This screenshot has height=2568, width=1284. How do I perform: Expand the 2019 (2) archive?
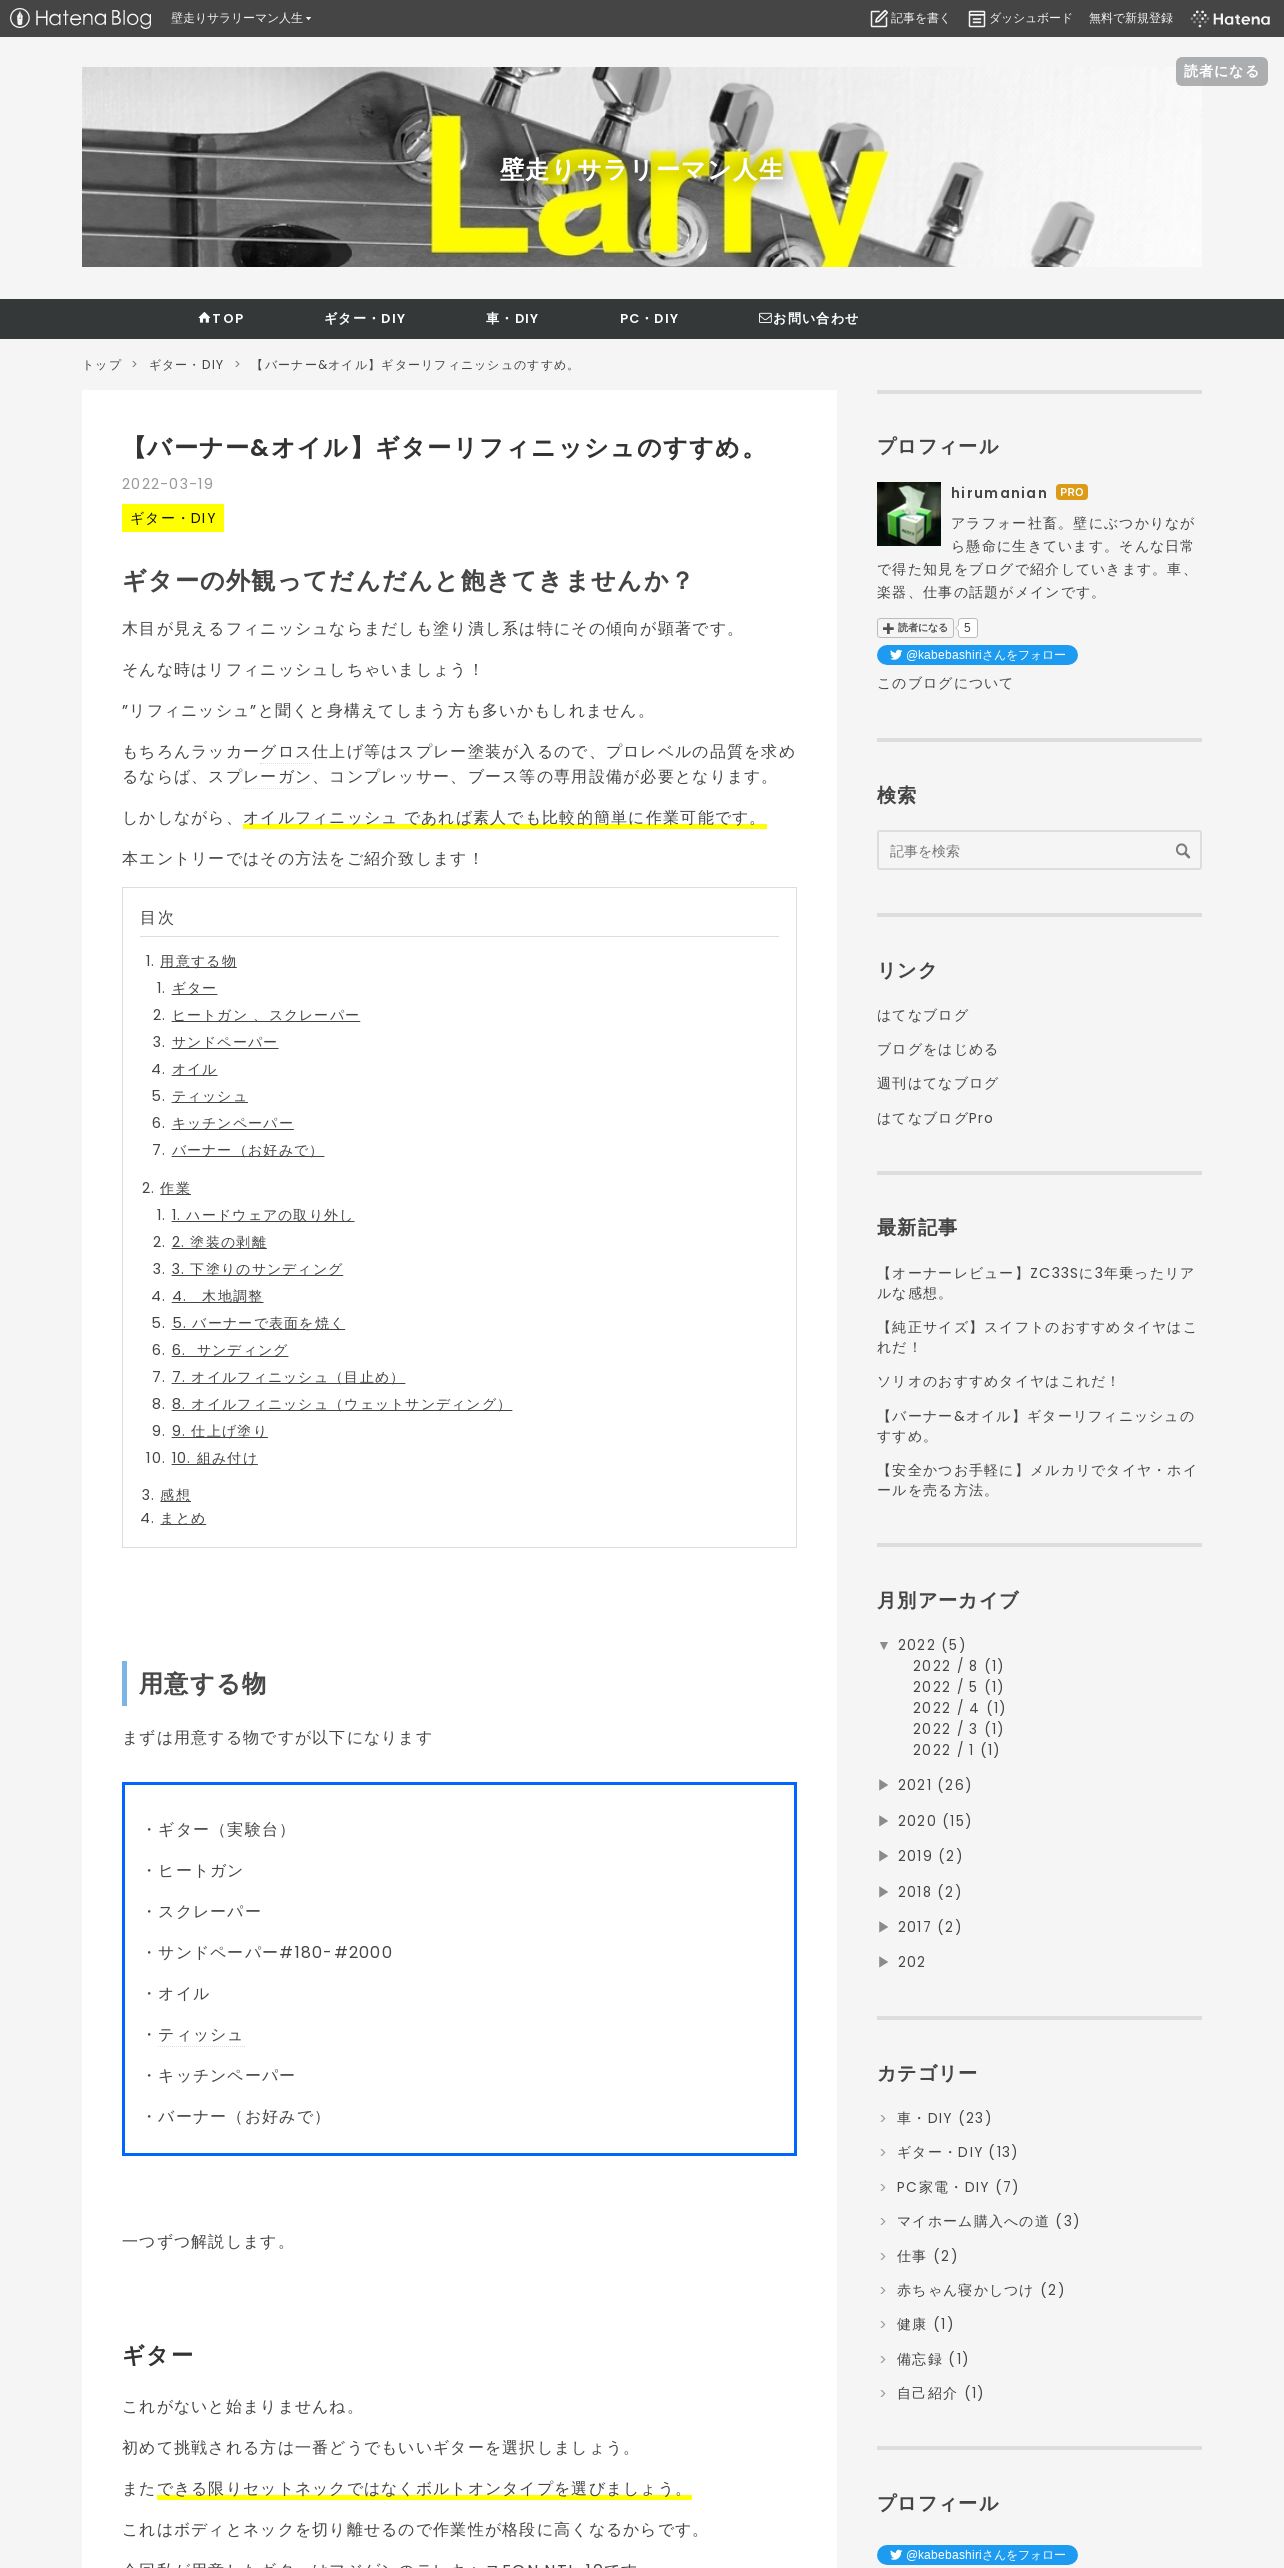point(884,1856)
